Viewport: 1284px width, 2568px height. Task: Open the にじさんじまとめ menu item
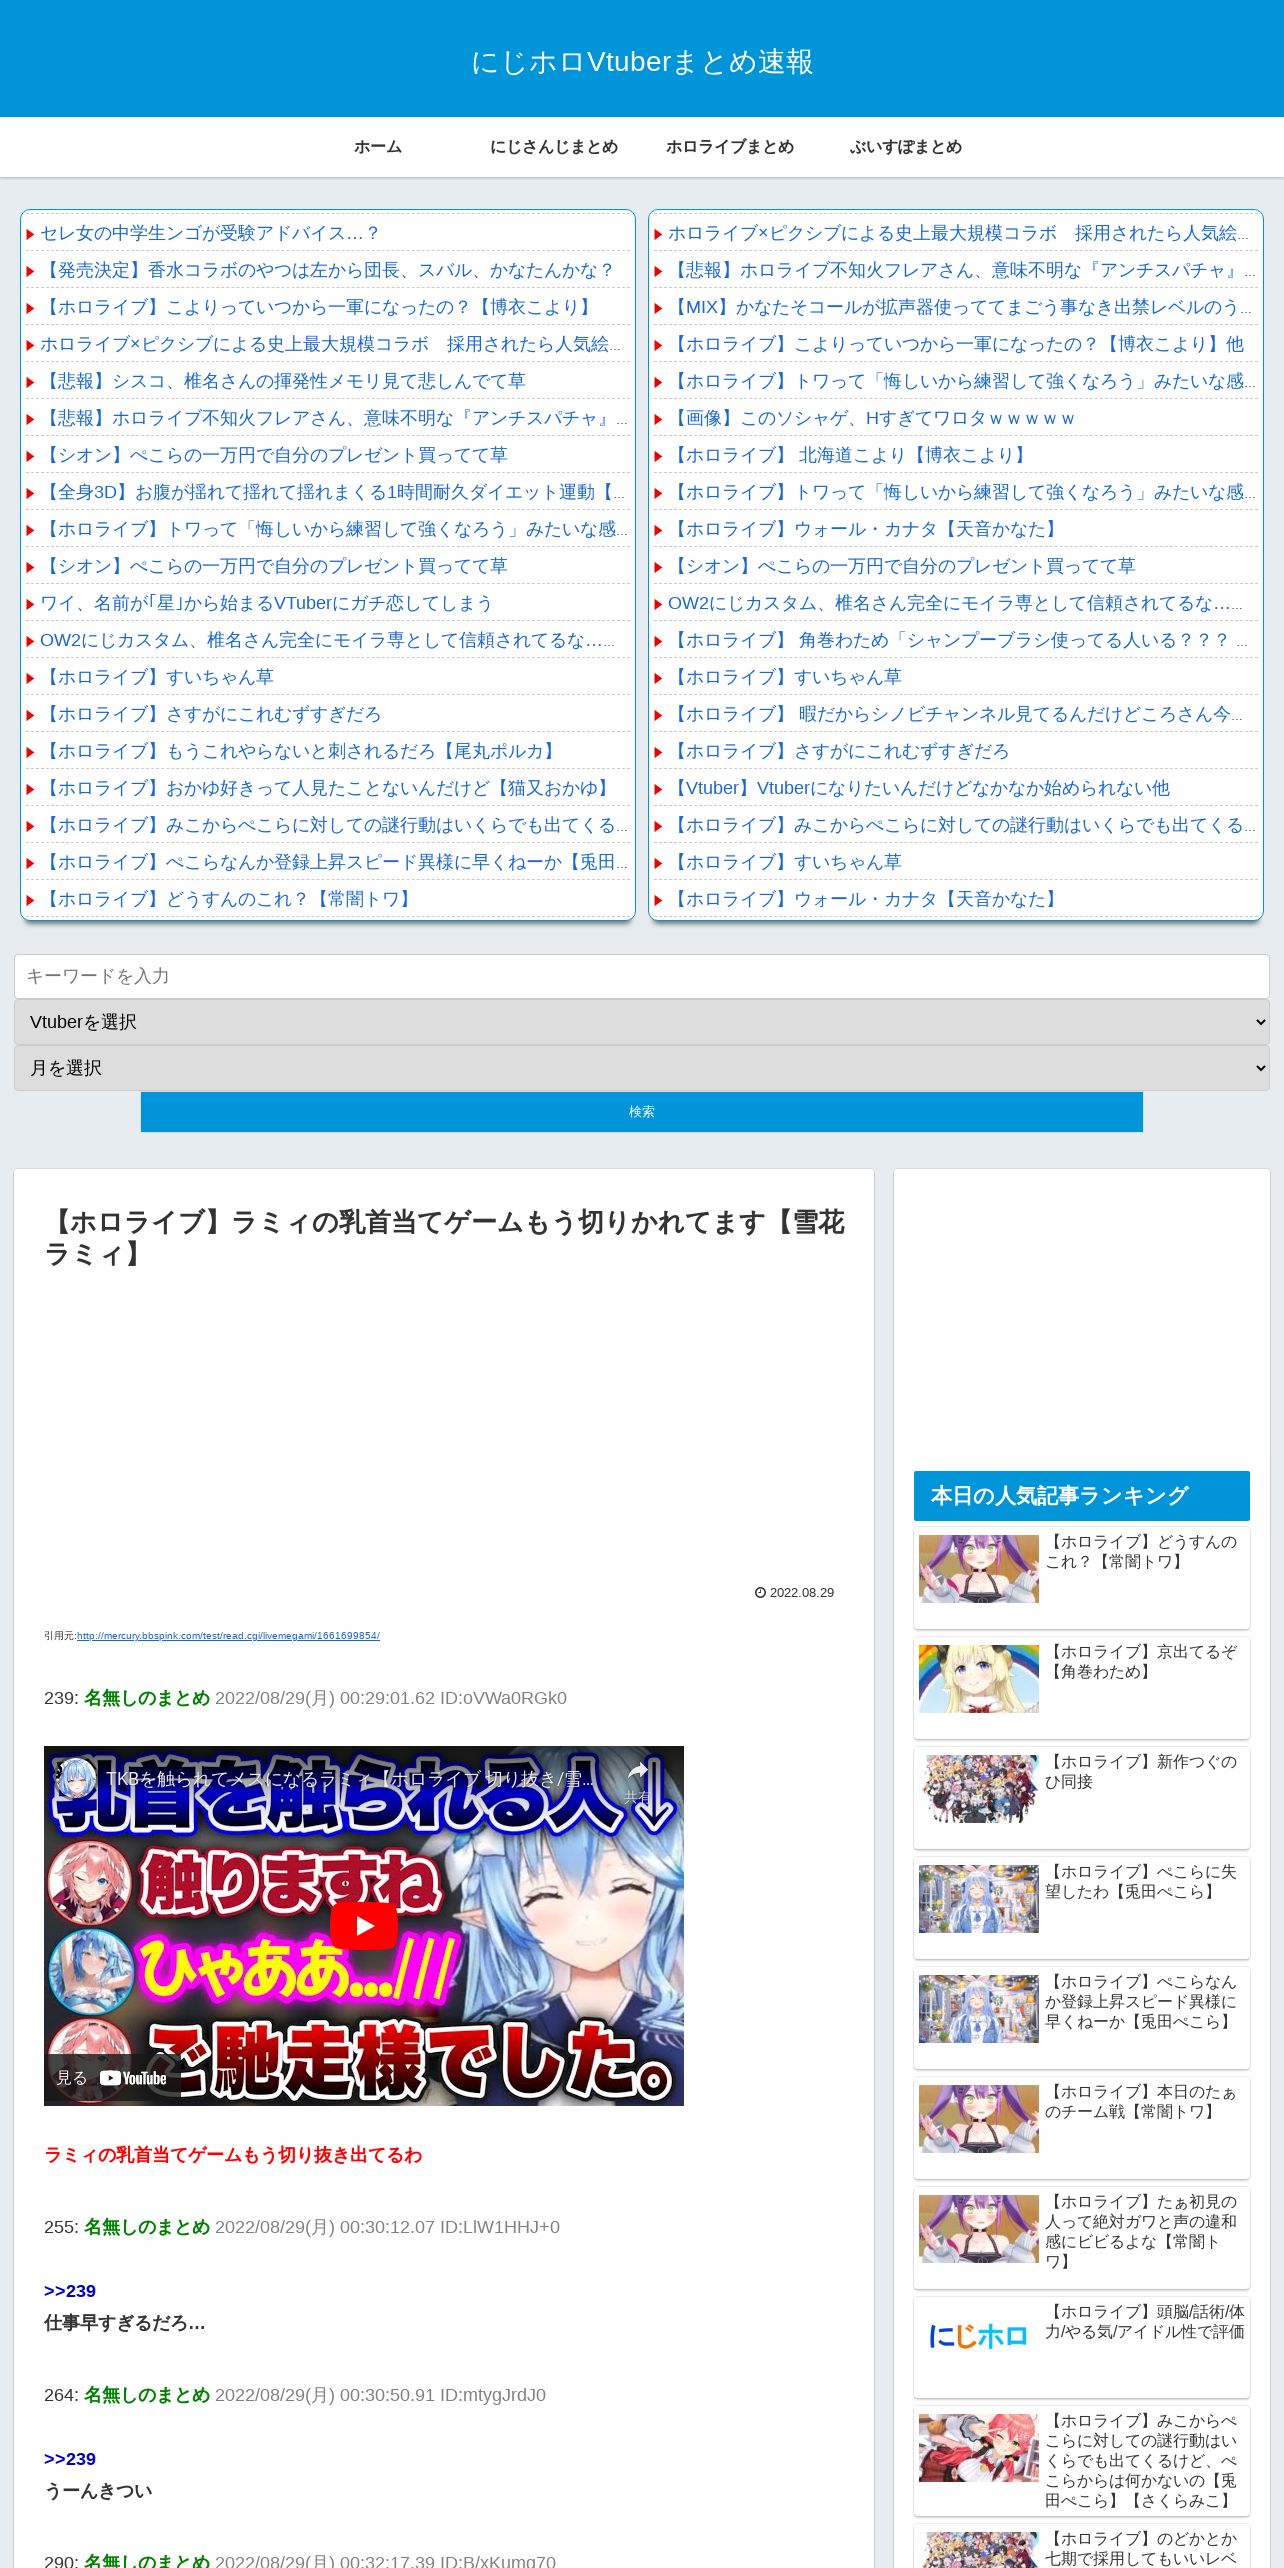554,147
